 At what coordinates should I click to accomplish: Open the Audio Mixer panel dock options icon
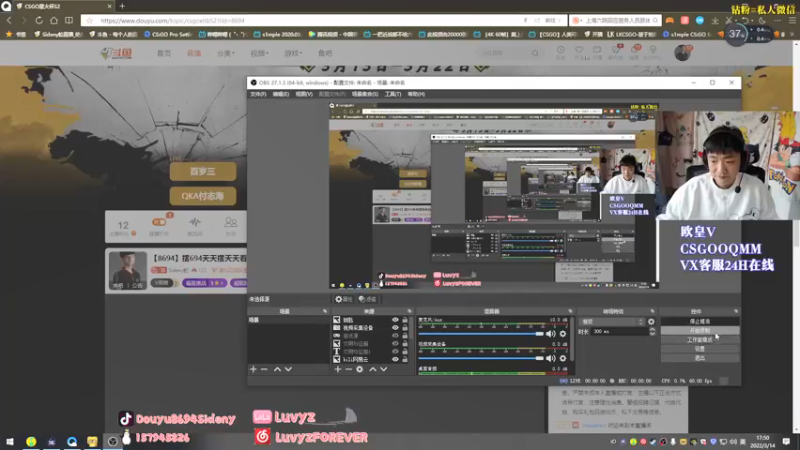(x=570, y=311)
